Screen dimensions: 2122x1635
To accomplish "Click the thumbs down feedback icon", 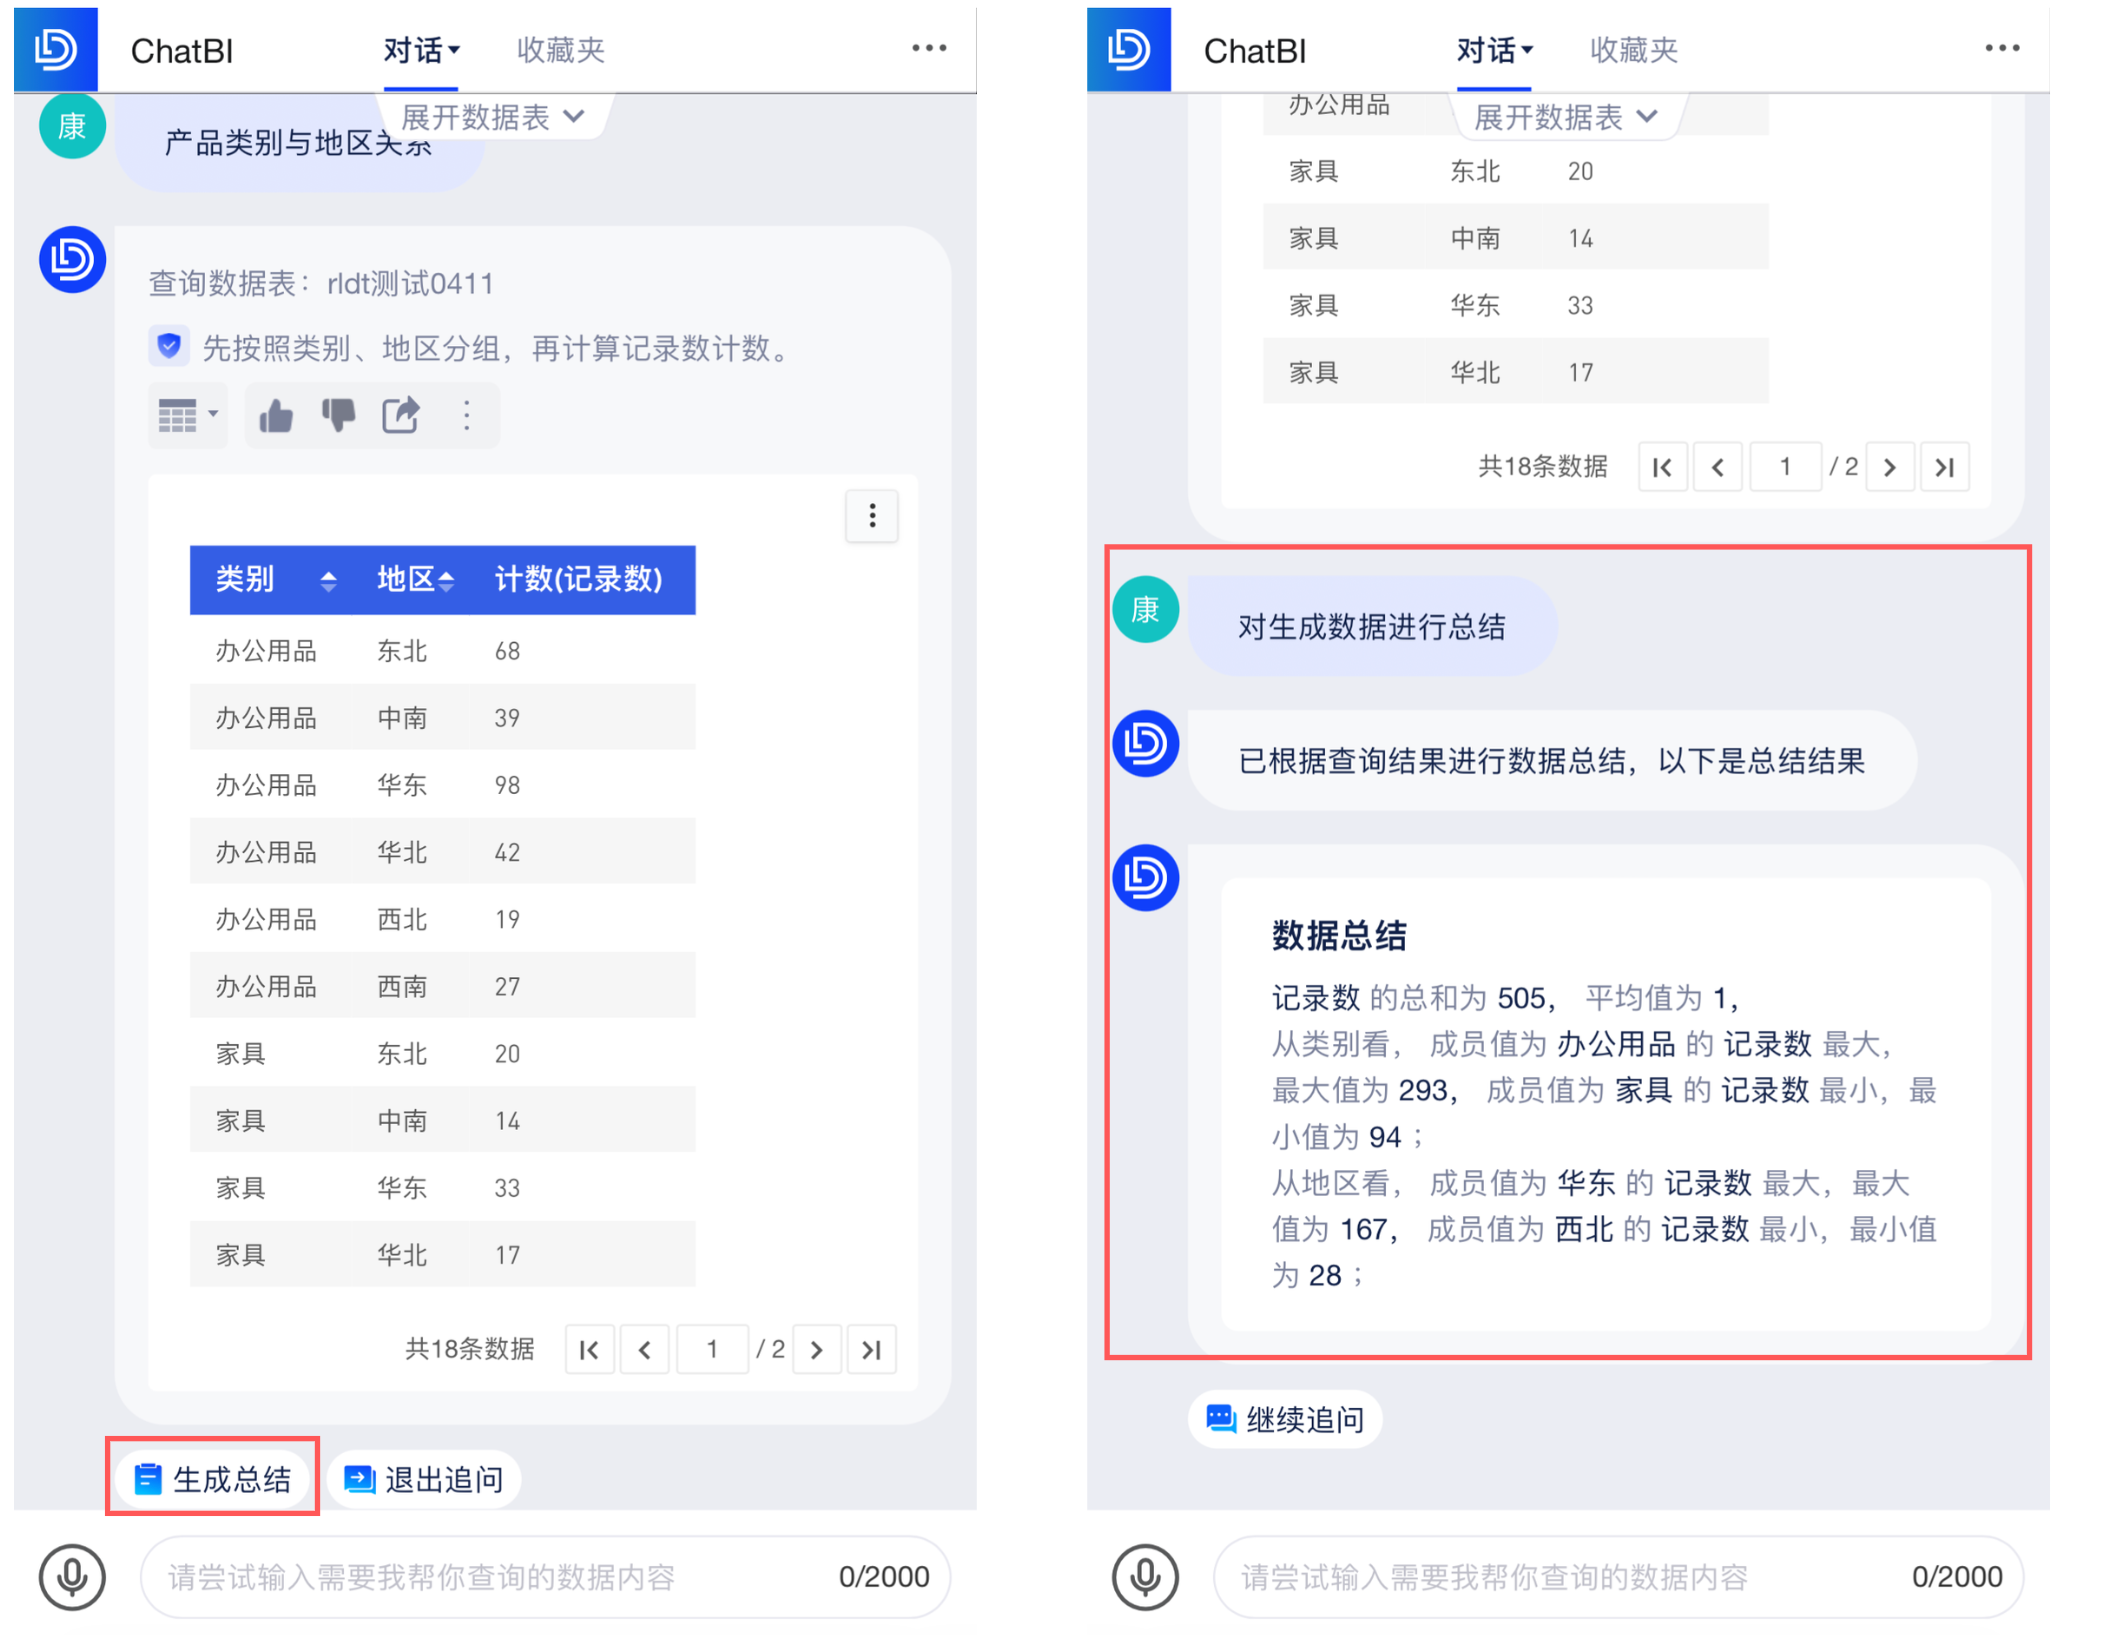I will tap(338, 416).
